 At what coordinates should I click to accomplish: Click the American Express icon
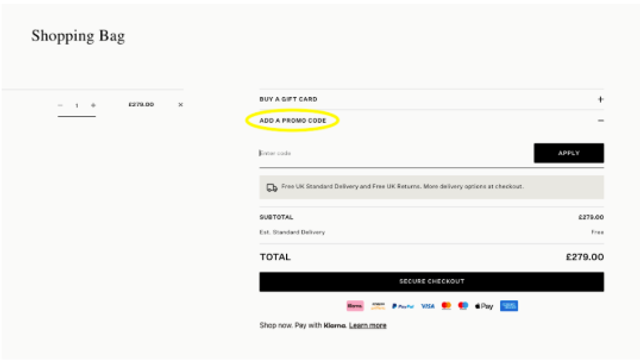coord(509,306)
